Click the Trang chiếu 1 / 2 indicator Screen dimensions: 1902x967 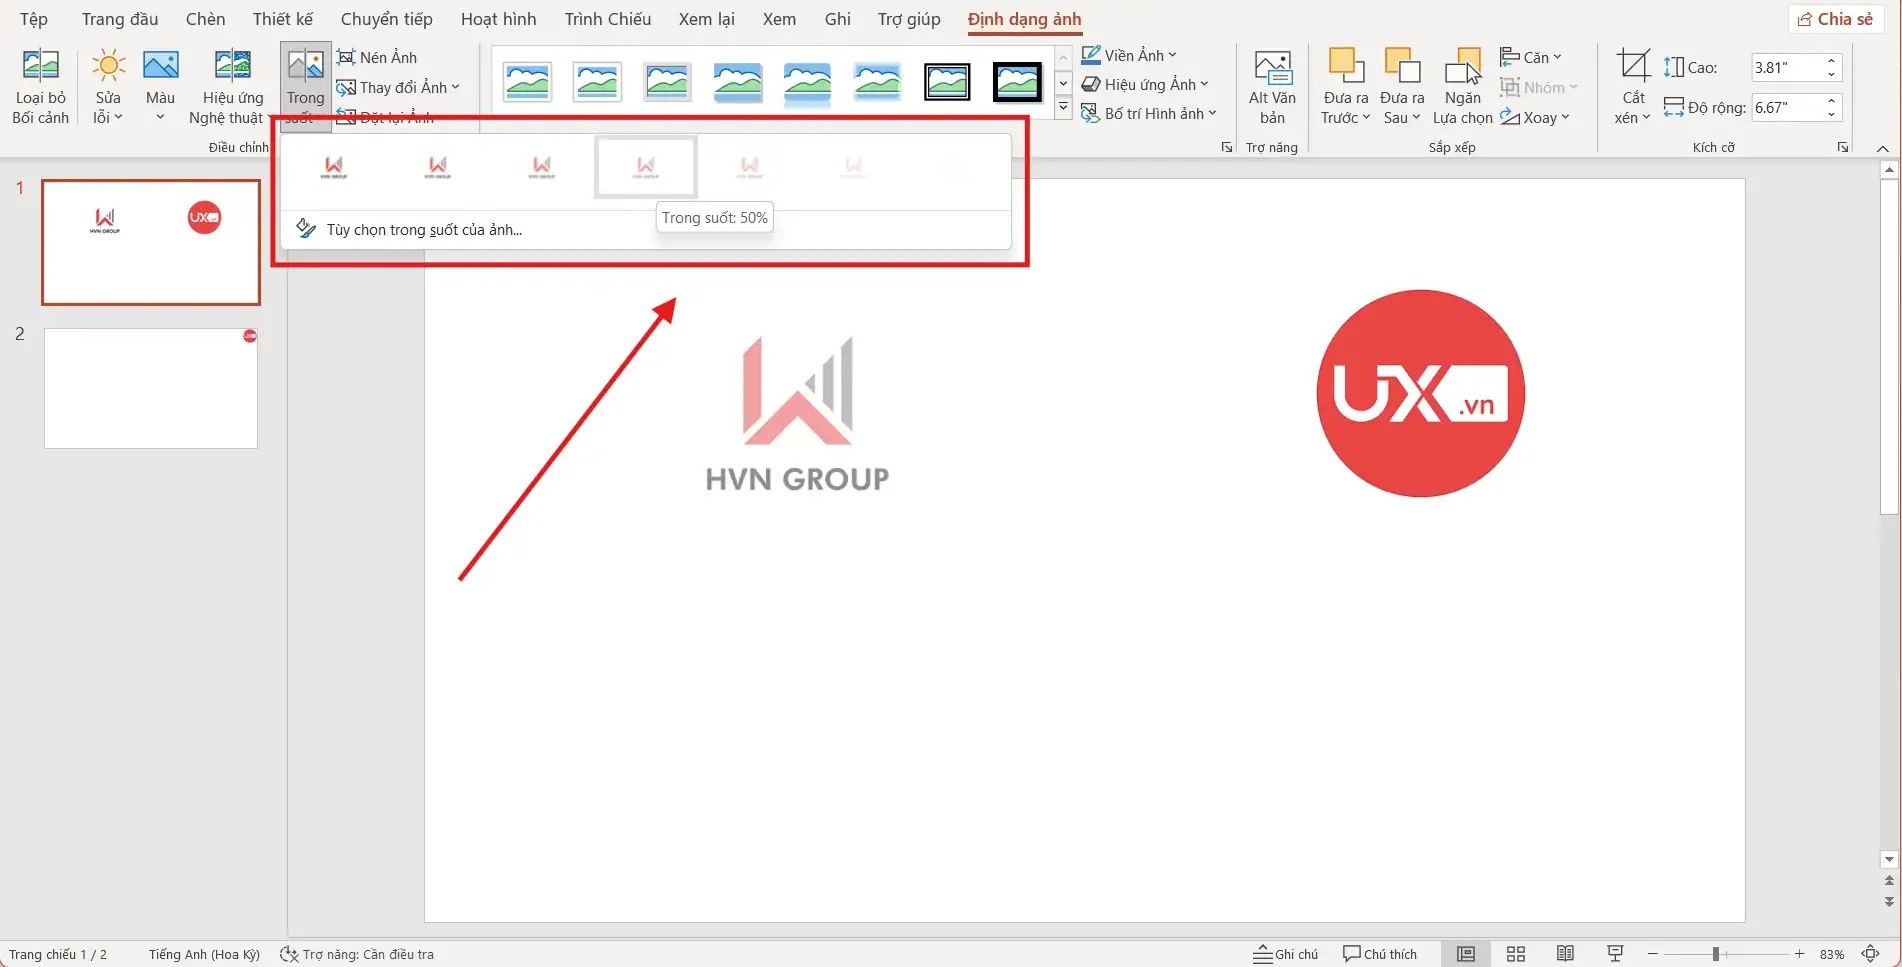tap(58, 954)
